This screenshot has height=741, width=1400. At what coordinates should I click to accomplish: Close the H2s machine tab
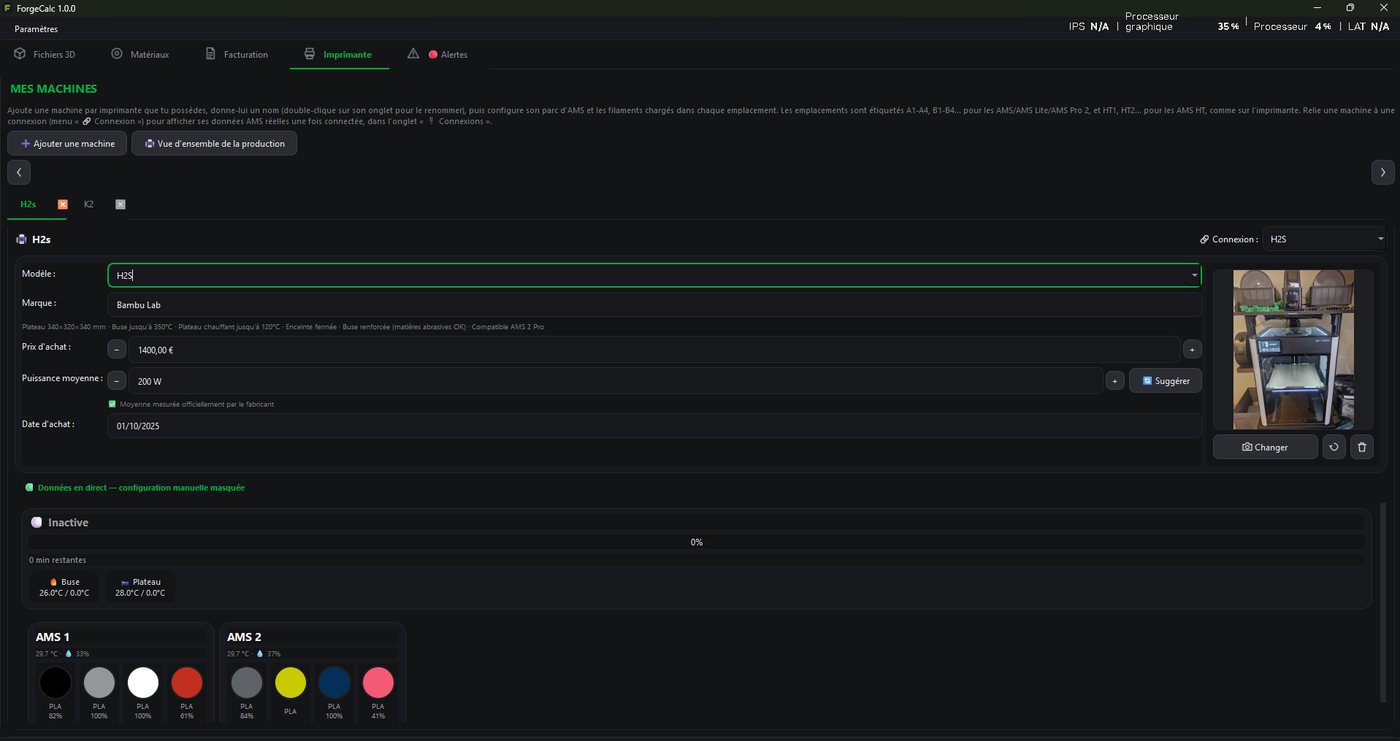(x=63, y=204)
